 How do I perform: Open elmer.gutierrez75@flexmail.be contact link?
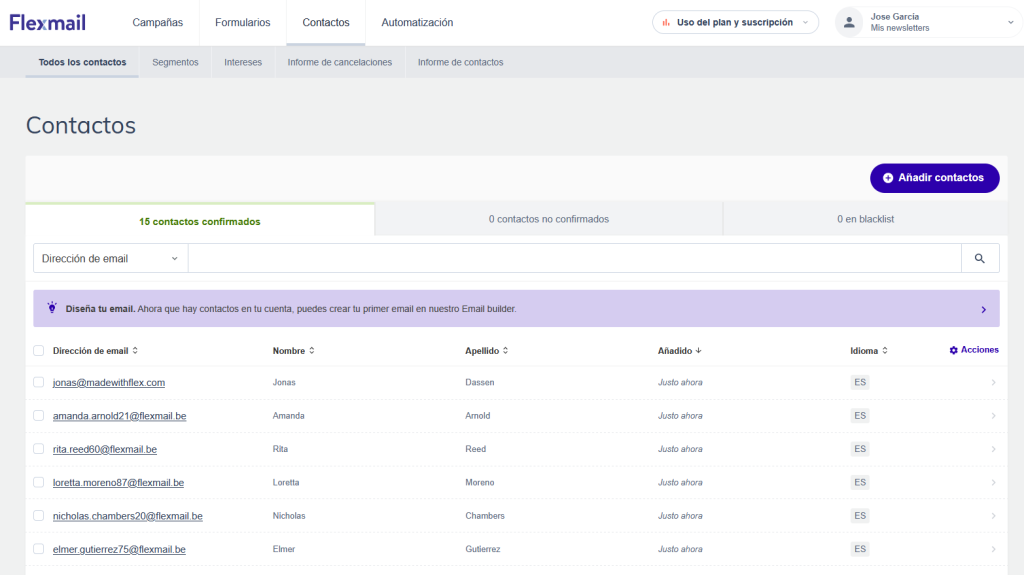[x=119, y=549]
